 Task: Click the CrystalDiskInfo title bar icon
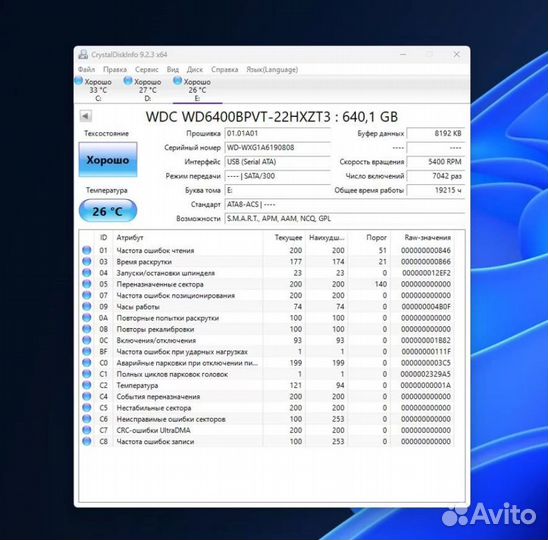coord(83,54)
